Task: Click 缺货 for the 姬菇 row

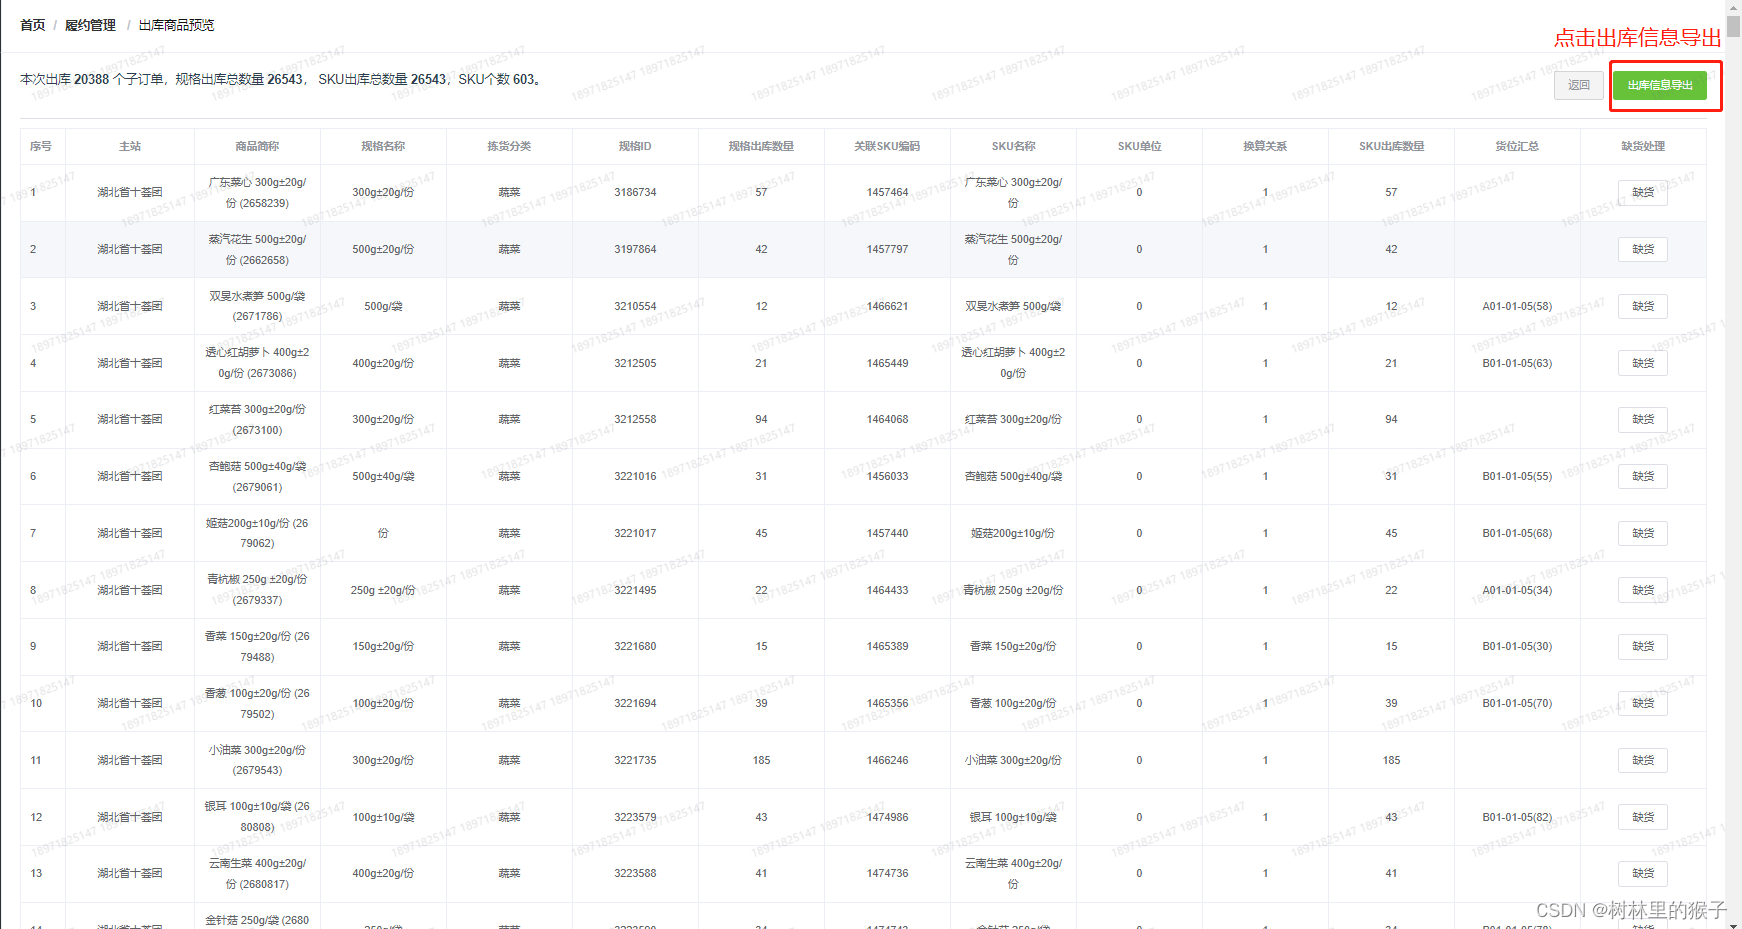Action: [1643, 533]
